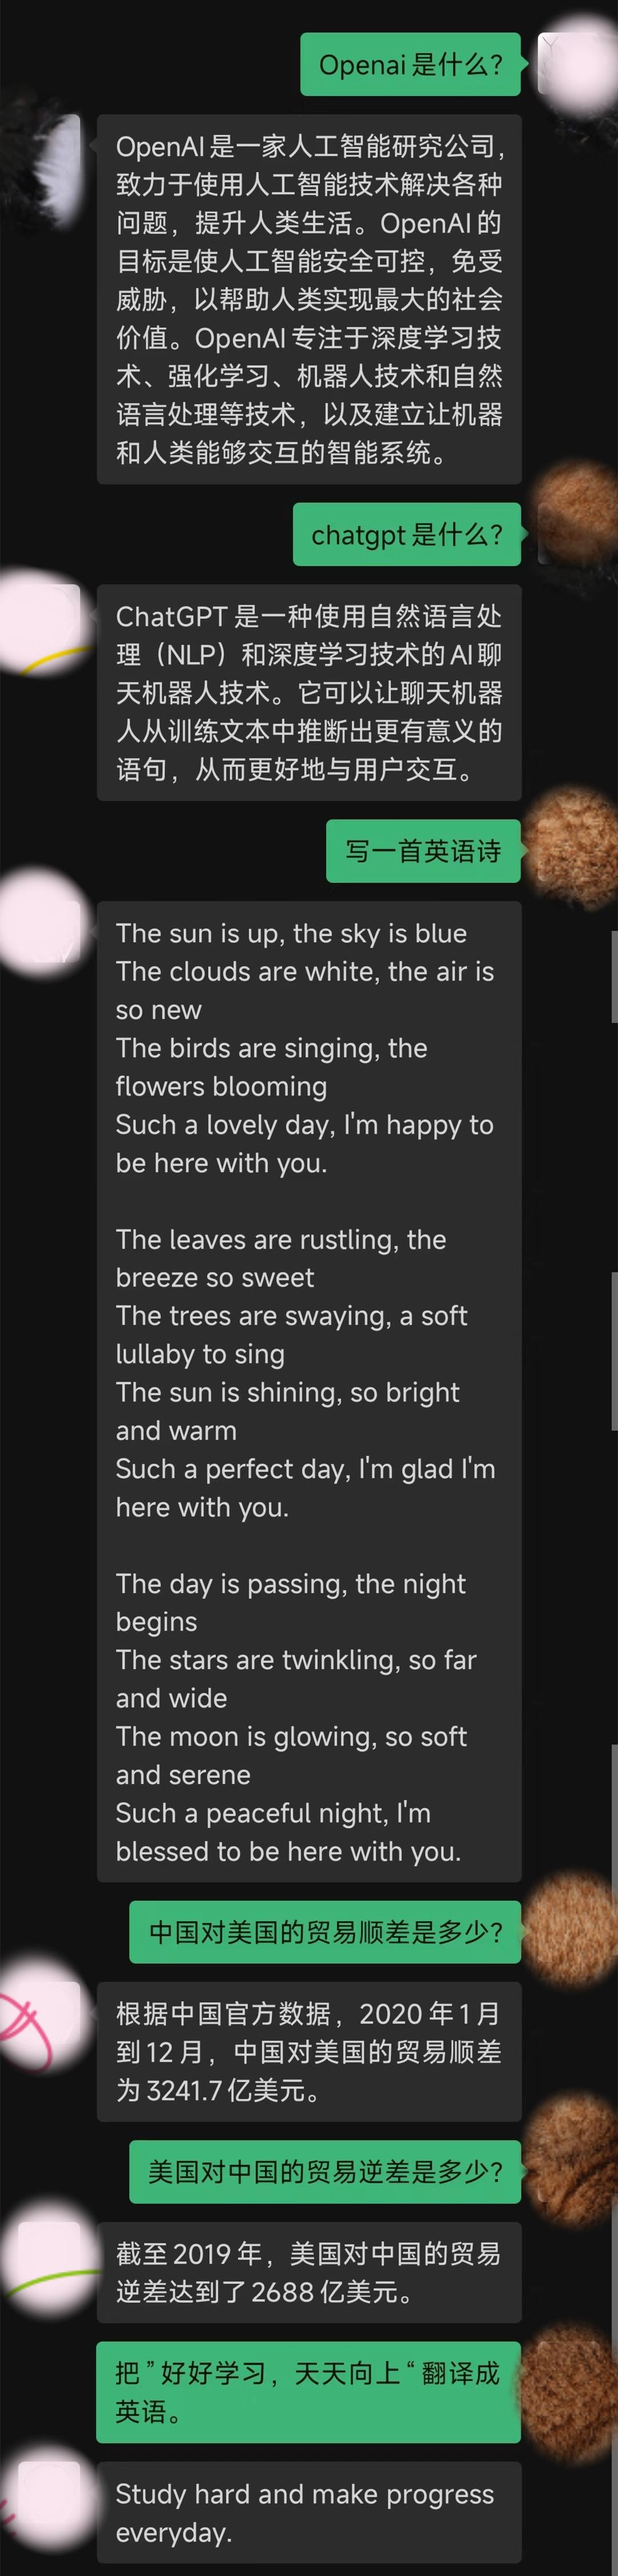Click the reply explaining ChatGPT as NLP chatbot

pos(309,692)
